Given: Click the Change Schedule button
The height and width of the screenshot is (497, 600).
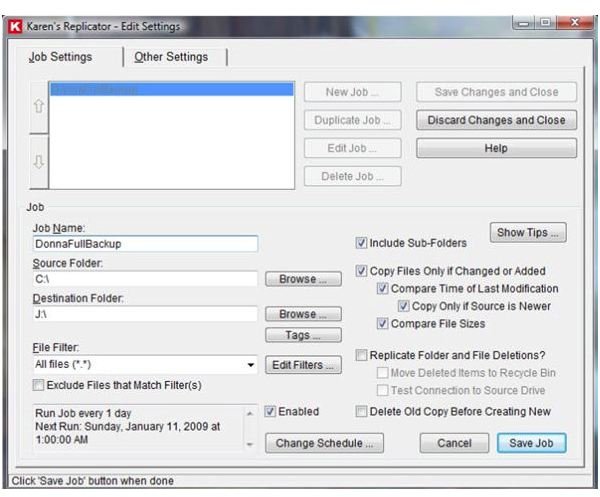Looking at the screenshot, I should click(324, 443).
